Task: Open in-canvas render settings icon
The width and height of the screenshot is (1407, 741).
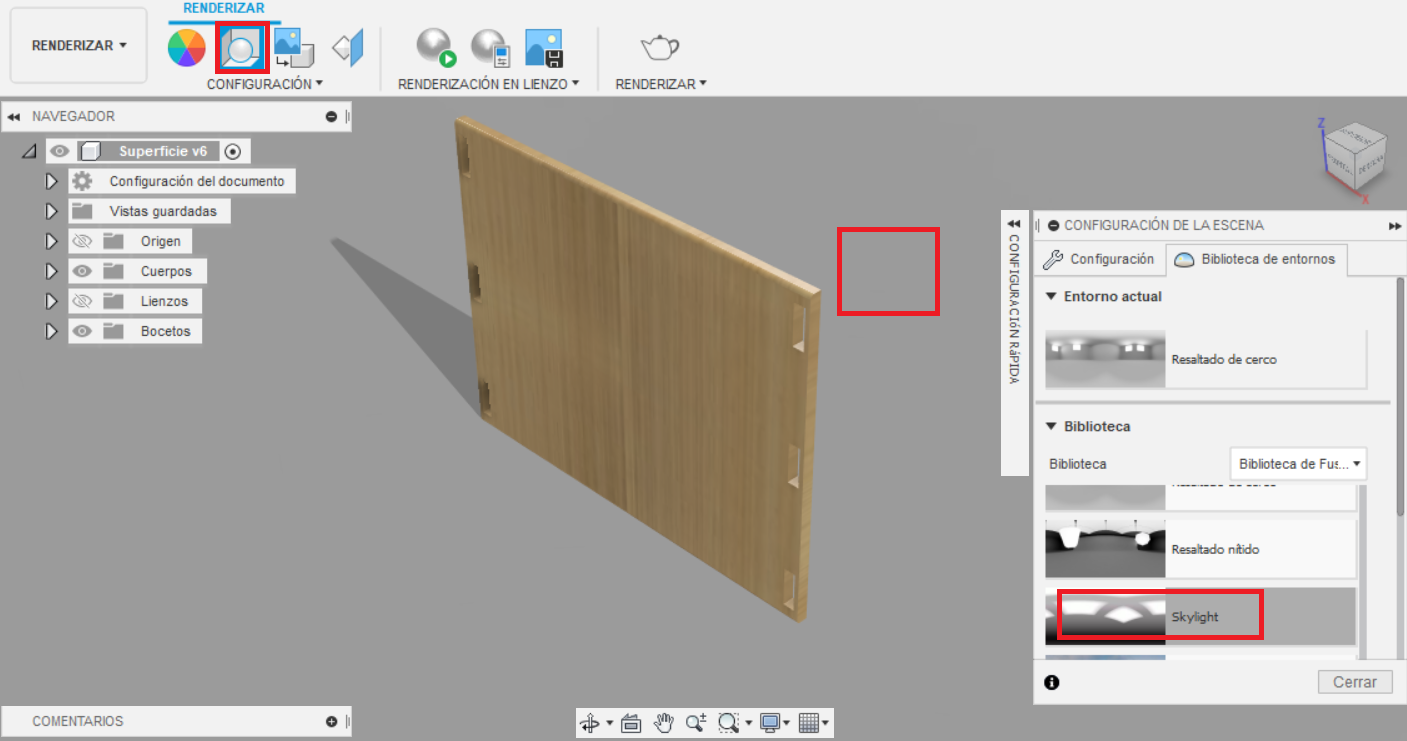Action: [491, 47]
